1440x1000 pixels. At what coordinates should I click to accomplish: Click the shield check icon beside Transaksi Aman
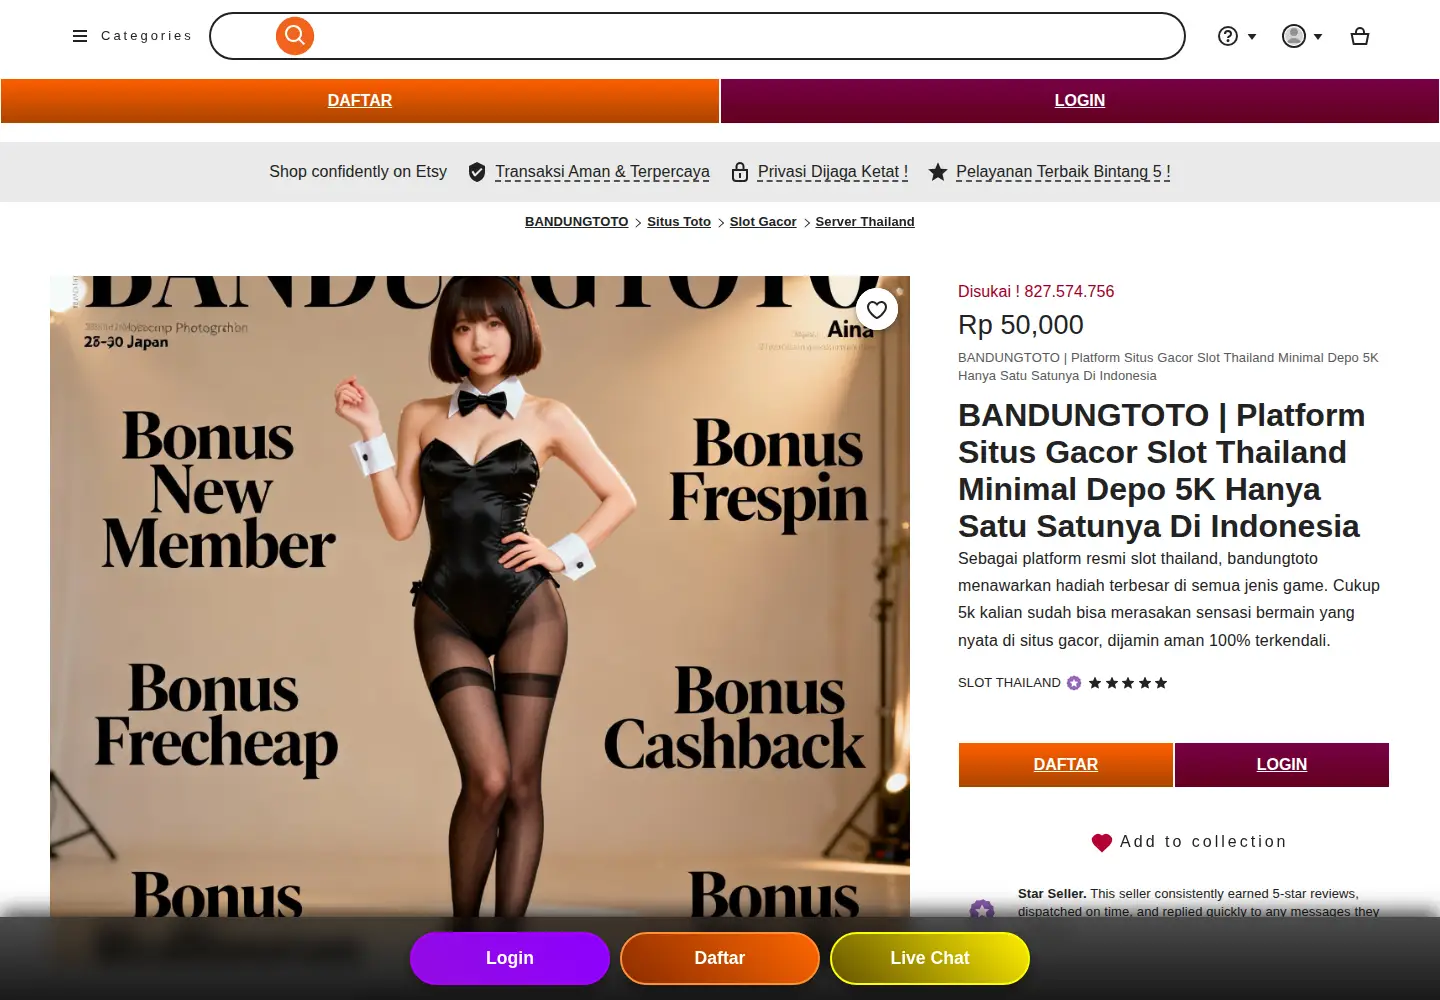[x=477, y=172]
